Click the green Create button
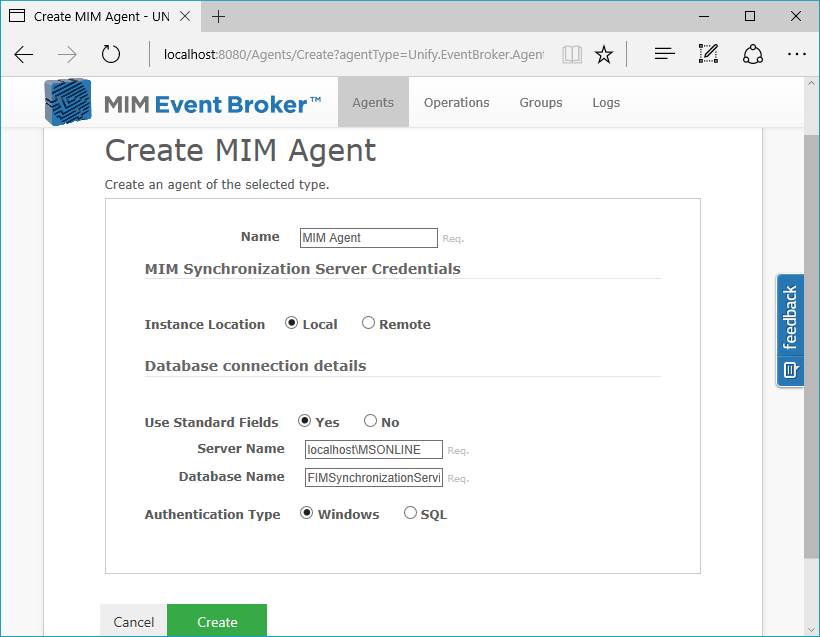The image size is (820, 637). click(x=217, y=621)
